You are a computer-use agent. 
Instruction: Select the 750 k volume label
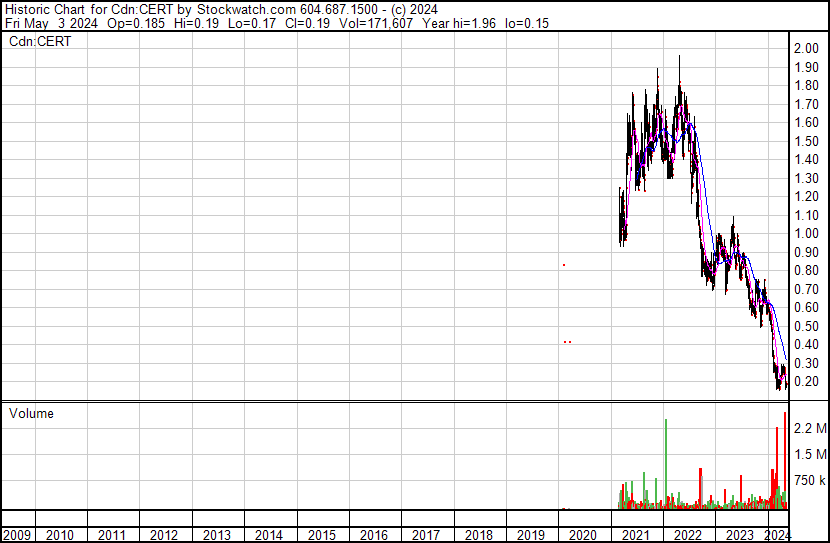810,481
